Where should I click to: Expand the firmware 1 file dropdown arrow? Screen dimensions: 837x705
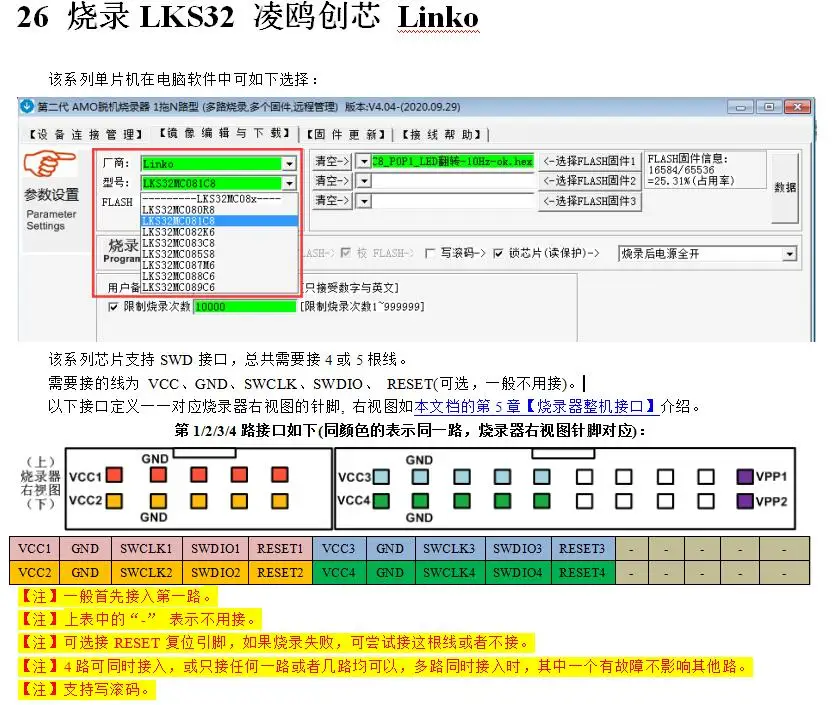(364, 161)
